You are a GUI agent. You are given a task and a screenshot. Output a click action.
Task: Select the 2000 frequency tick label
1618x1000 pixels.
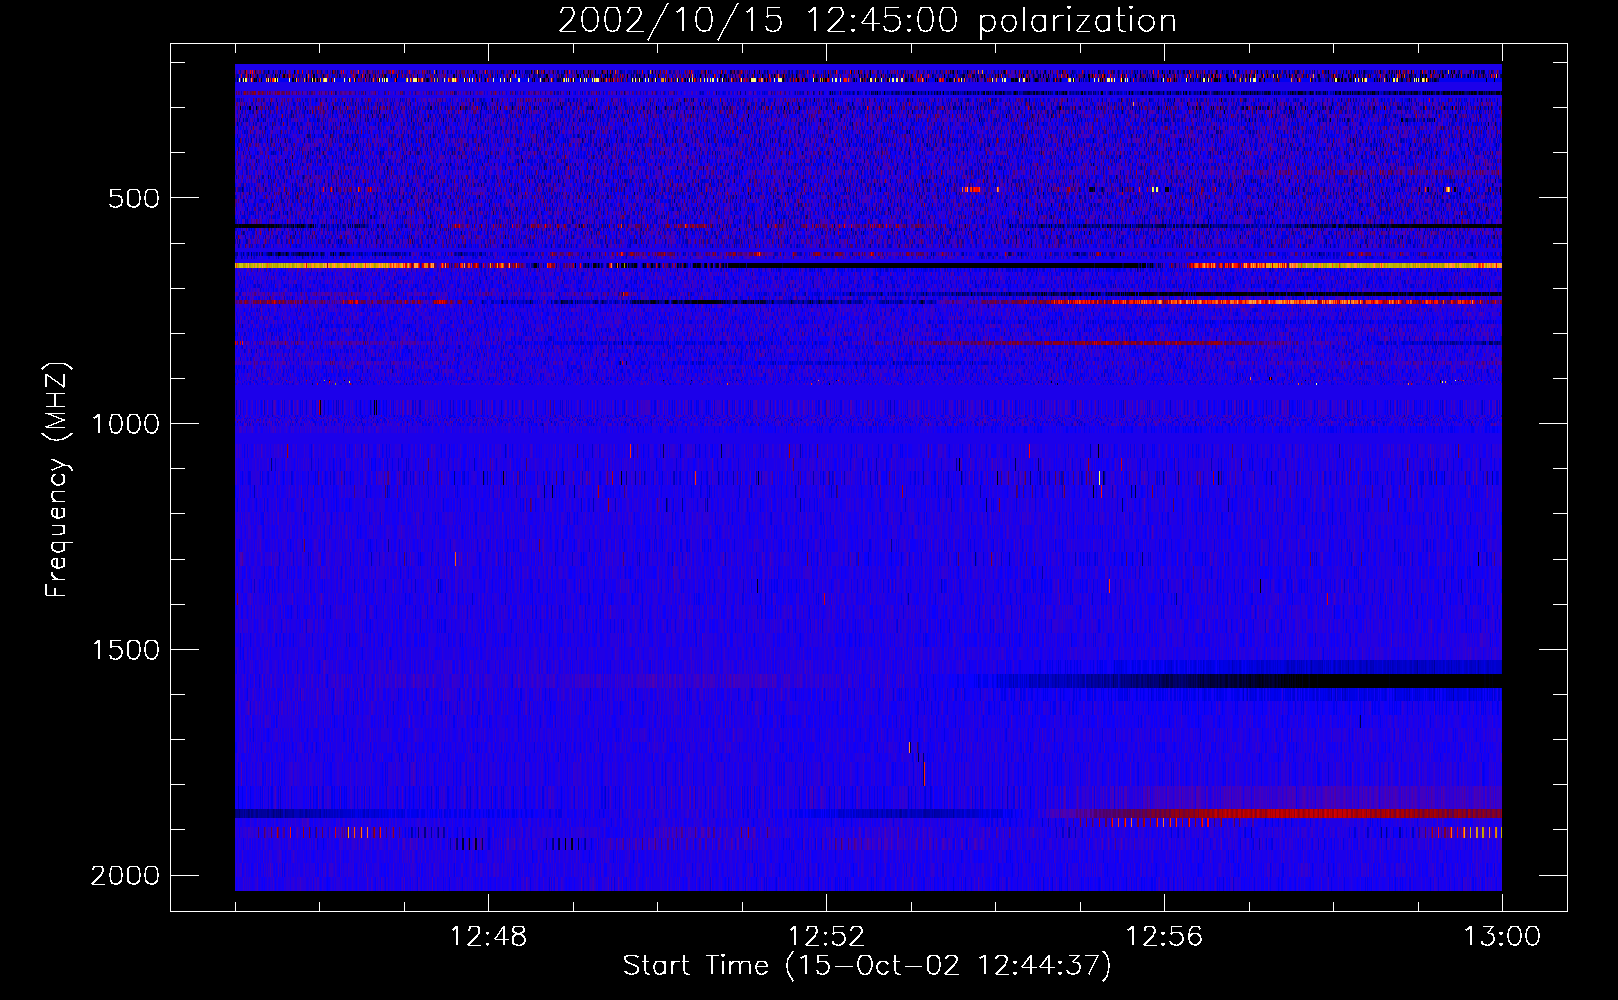click(x=125, y=876)
